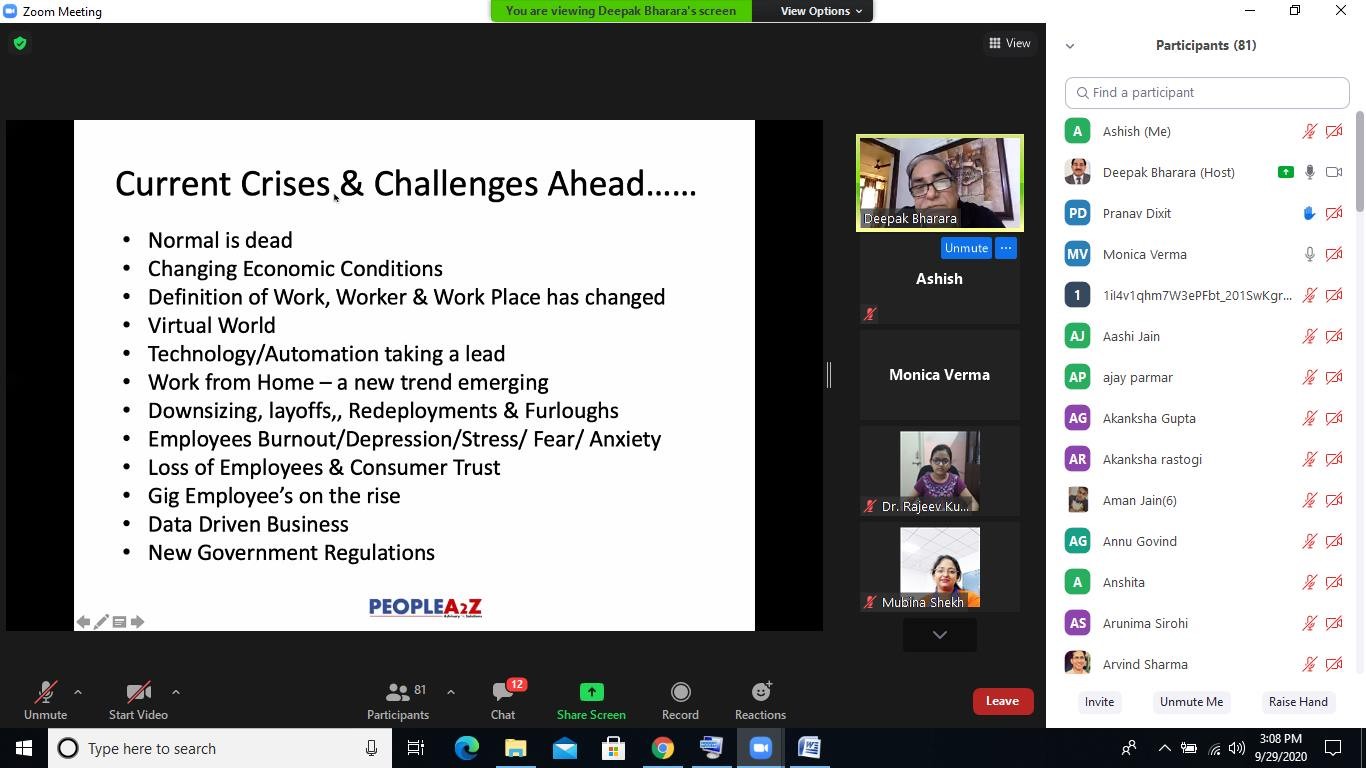Click the Raise Hand button
Image resolution: width=1366 pixels, height=768 pixels.
pyautogui.click(x=1298, y=702)
